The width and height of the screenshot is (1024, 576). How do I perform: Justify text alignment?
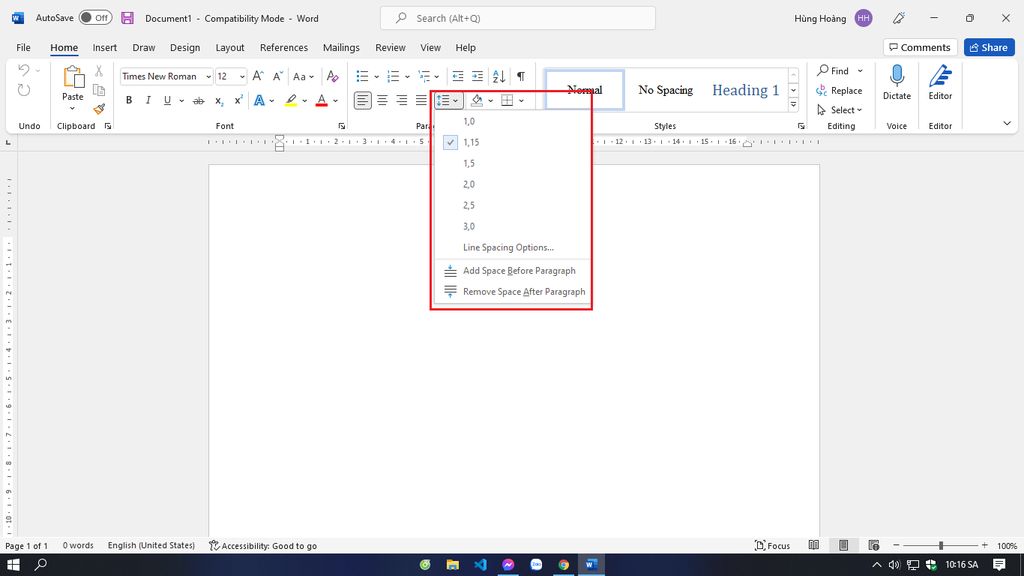[x=421, y=101]
